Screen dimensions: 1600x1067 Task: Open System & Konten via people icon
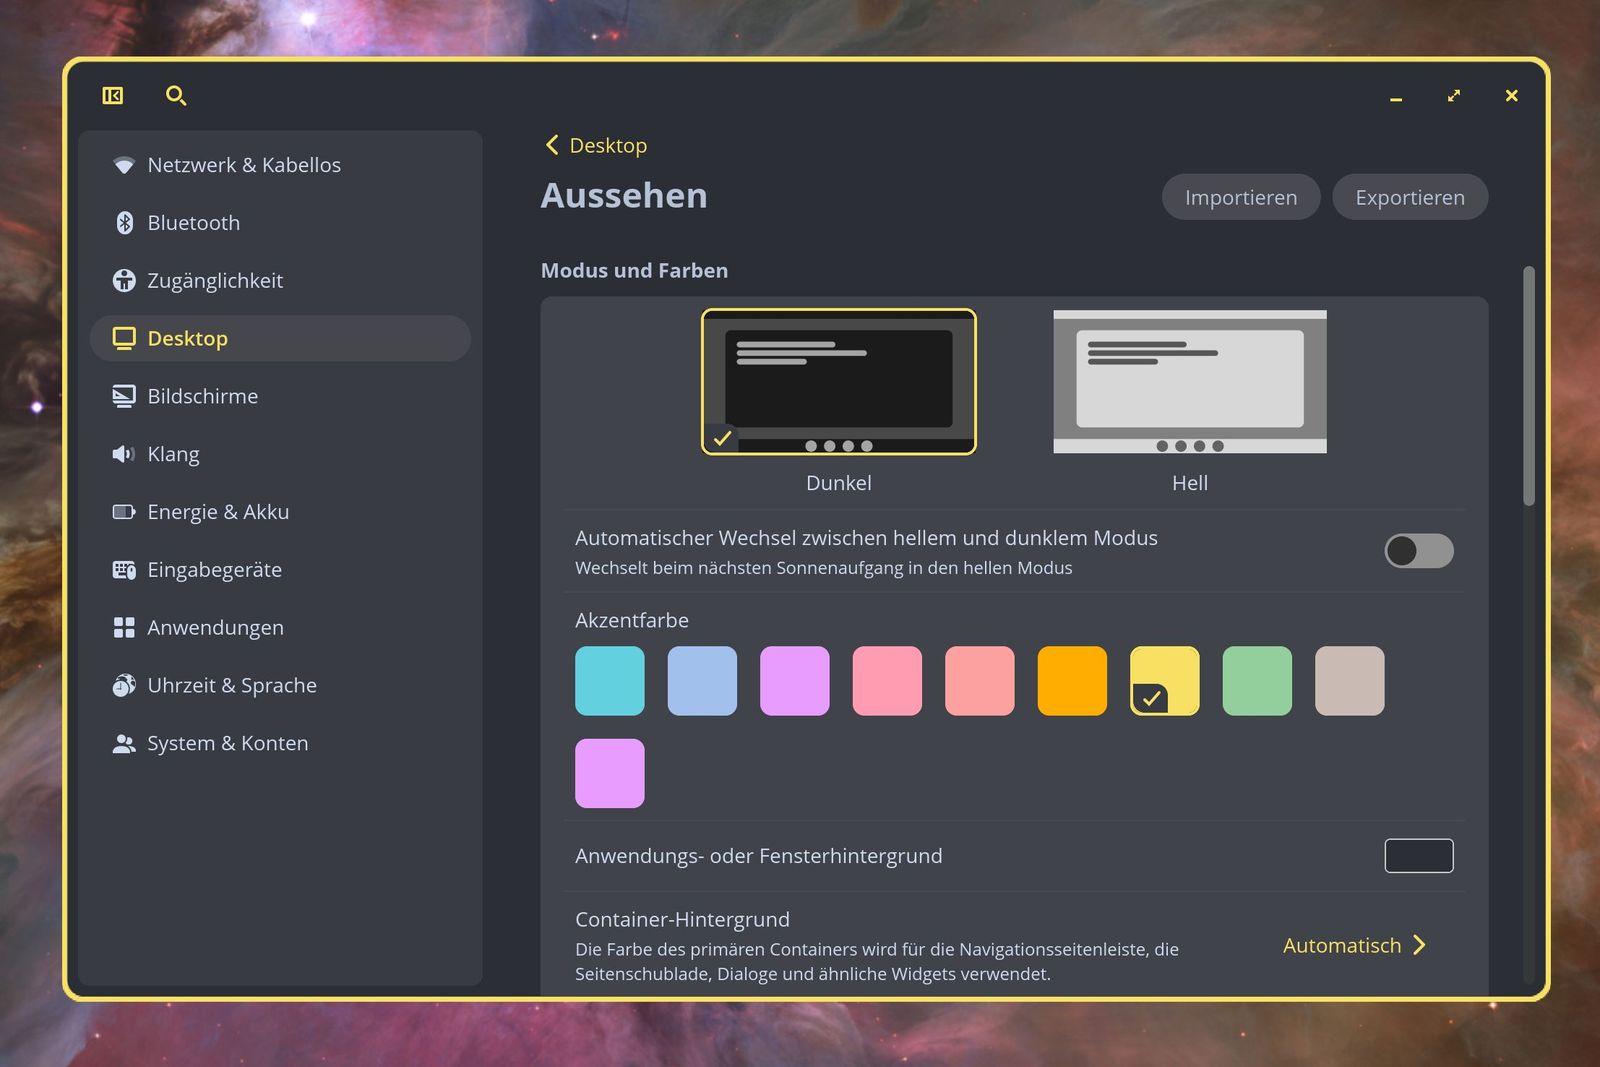tap(124, 743)
